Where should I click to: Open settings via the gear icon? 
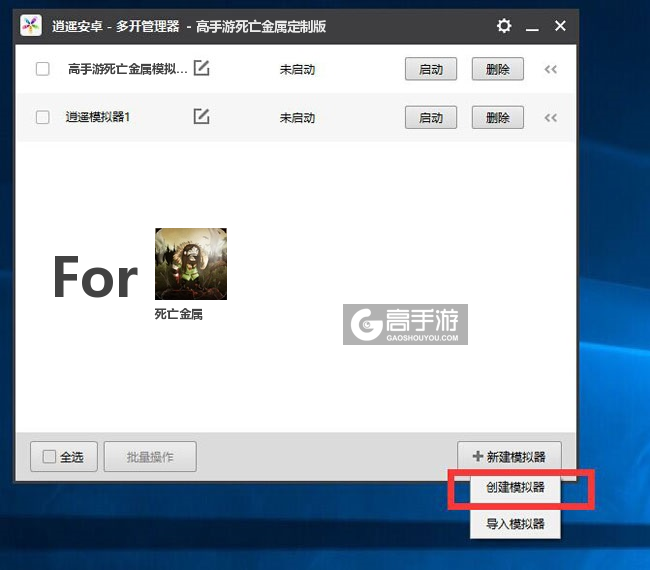click(504, 26)
